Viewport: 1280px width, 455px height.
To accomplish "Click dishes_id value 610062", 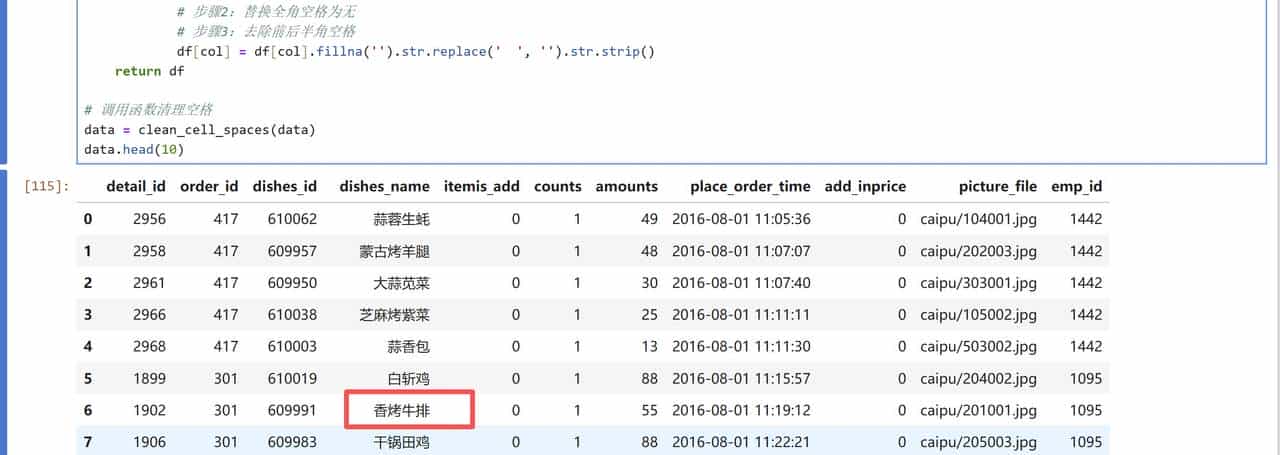I will (293, 219).
